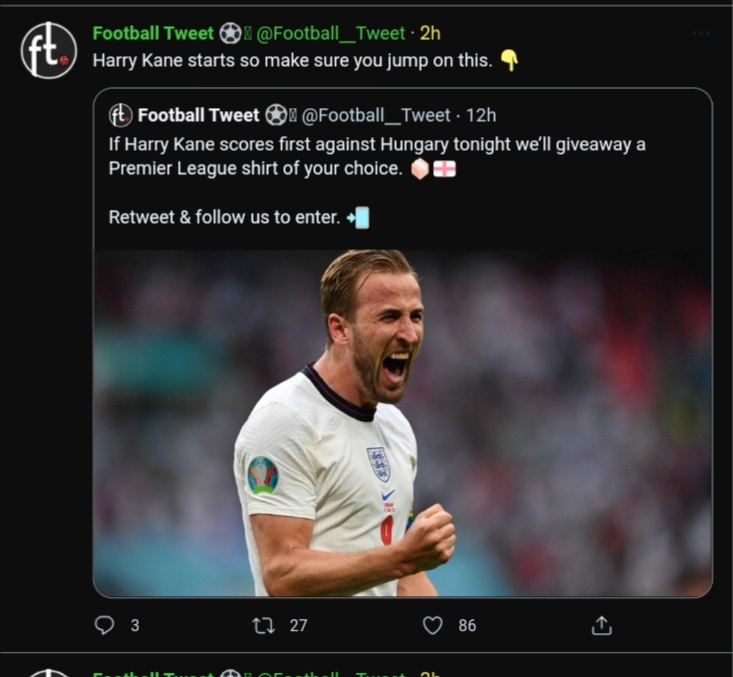This screenshot has height=677, width=733.
Task: Click the 27 retweet count
Action: point(298,625)
